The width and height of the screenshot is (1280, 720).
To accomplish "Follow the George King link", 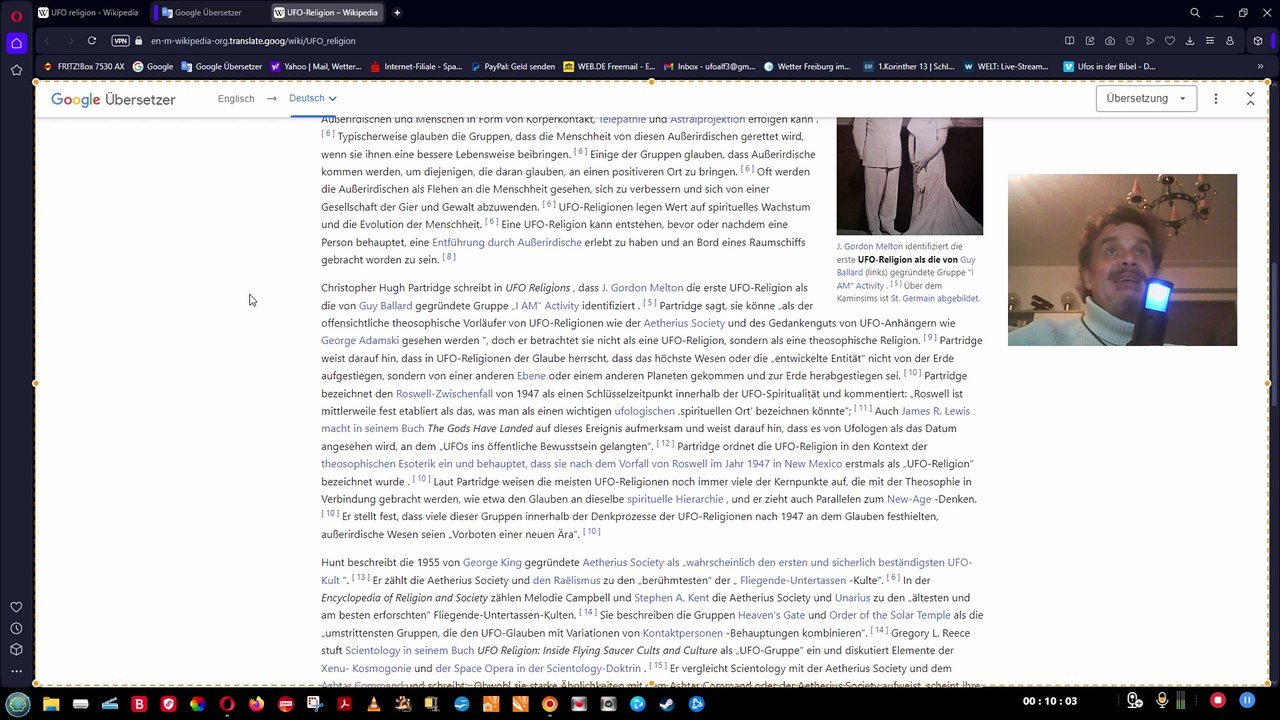I will pyautogui.click(x=492, y=562).
